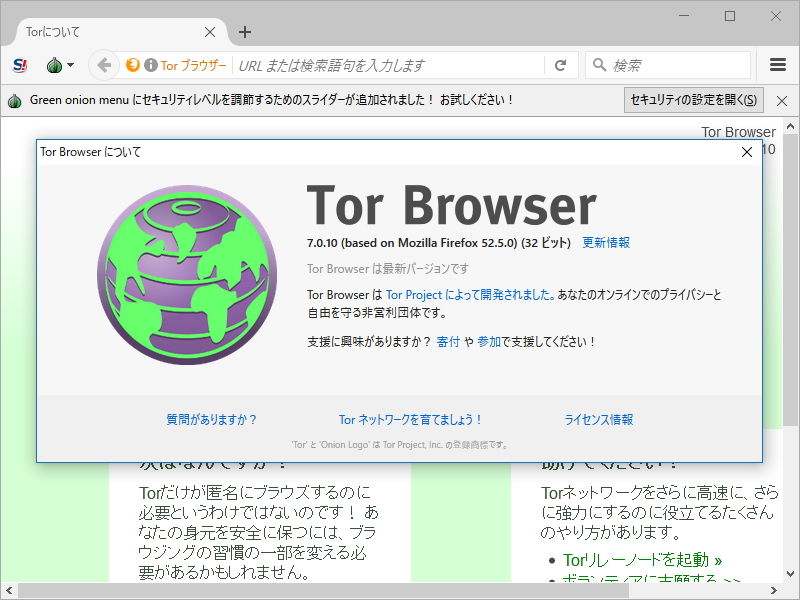Viewport: 800px width, 600px height.
Task: Click セキュリティの設定を開く button
Action: pyautogui.click(x=693, y=100)
